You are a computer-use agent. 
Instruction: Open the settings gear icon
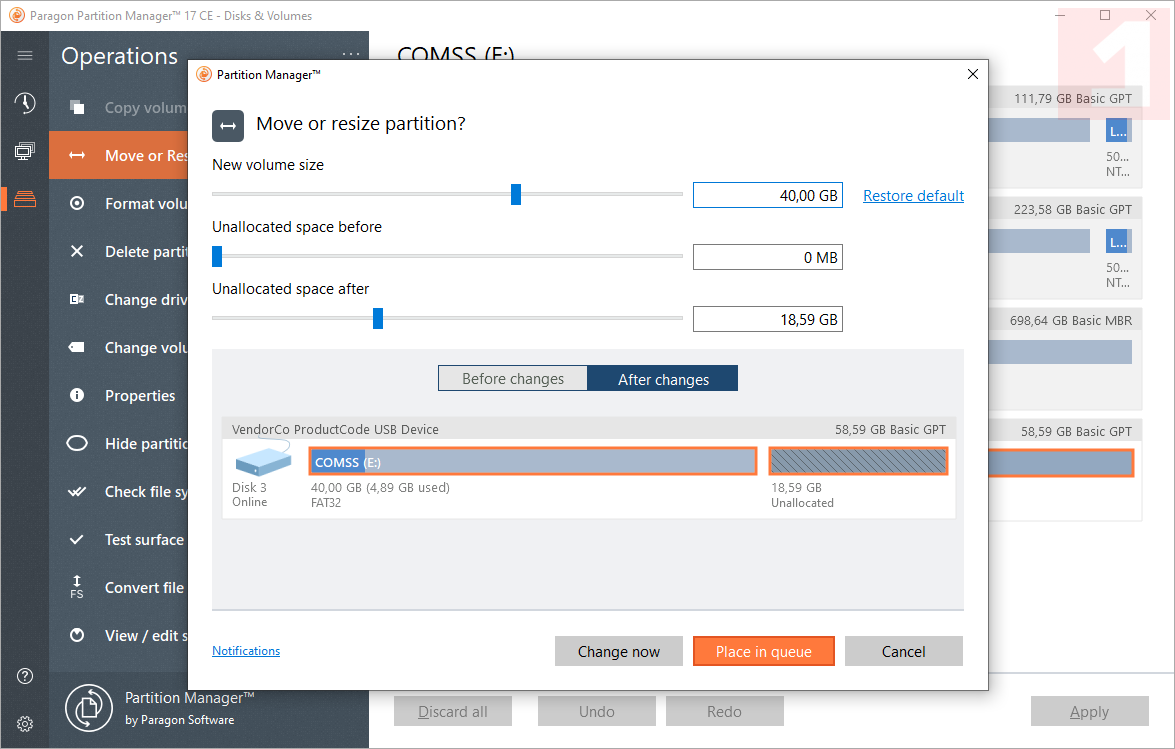click(25, 724)
